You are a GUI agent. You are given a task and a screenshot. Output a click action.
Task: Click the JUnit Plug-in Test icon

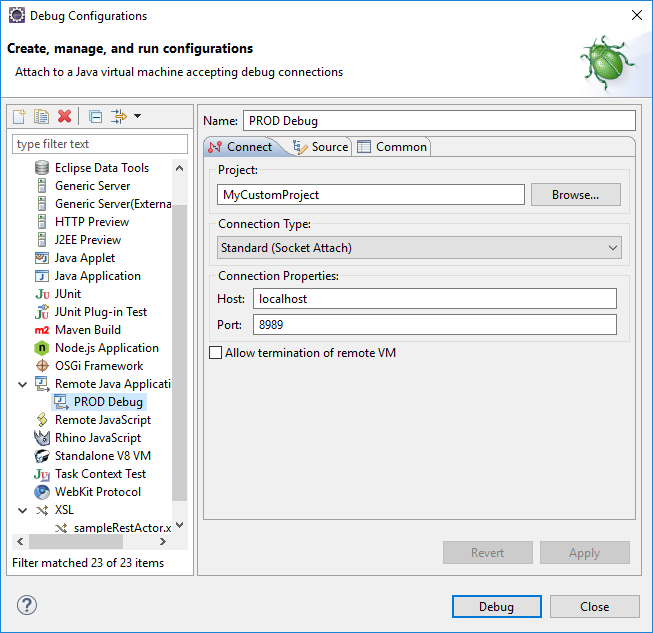click(42, 312)
